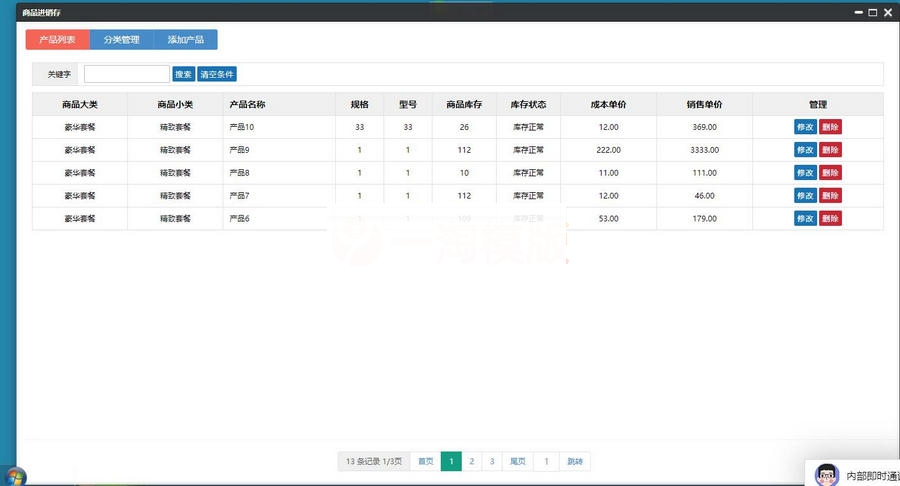Click the 清空条件 button
This screenshot has height=486, width=900.
point(217,74)
